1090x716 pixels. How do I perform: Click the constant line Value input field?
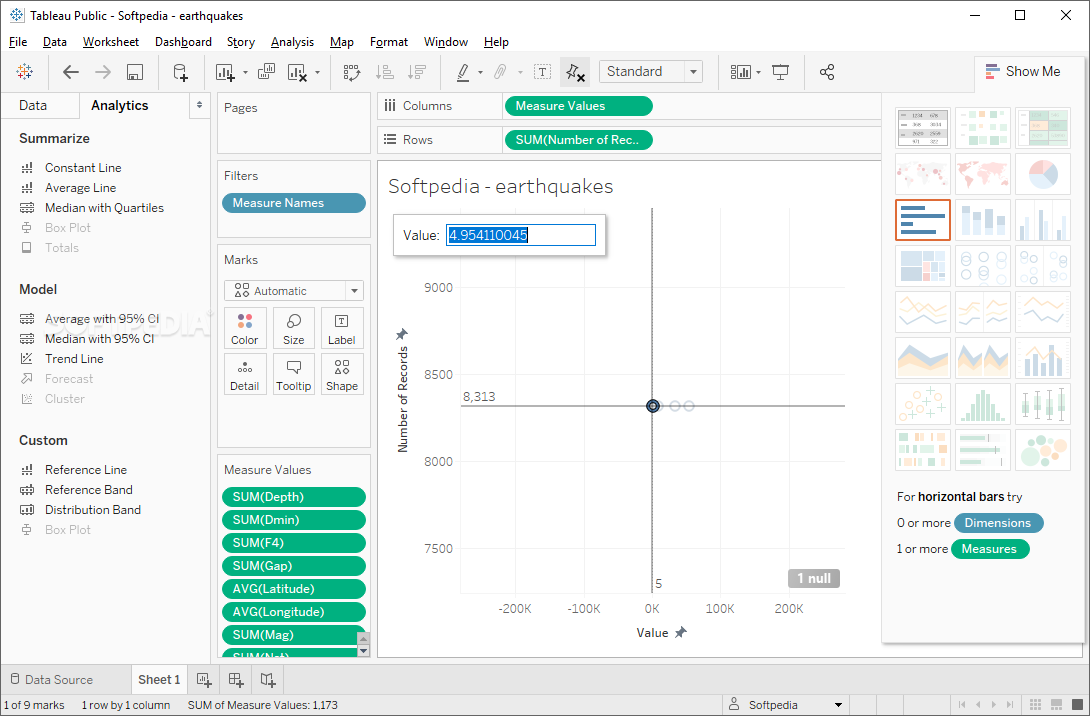pos(521,235)
